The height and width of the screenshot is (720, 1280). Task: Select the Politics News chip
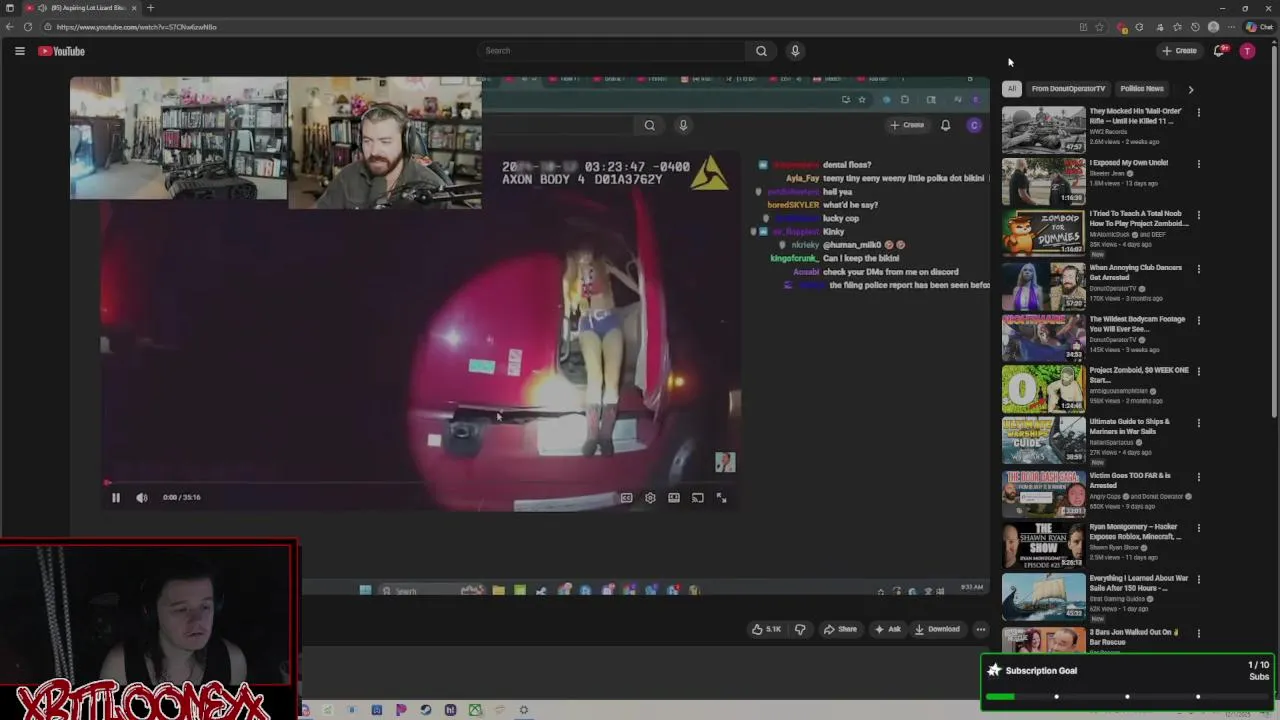coord(1141,89)
